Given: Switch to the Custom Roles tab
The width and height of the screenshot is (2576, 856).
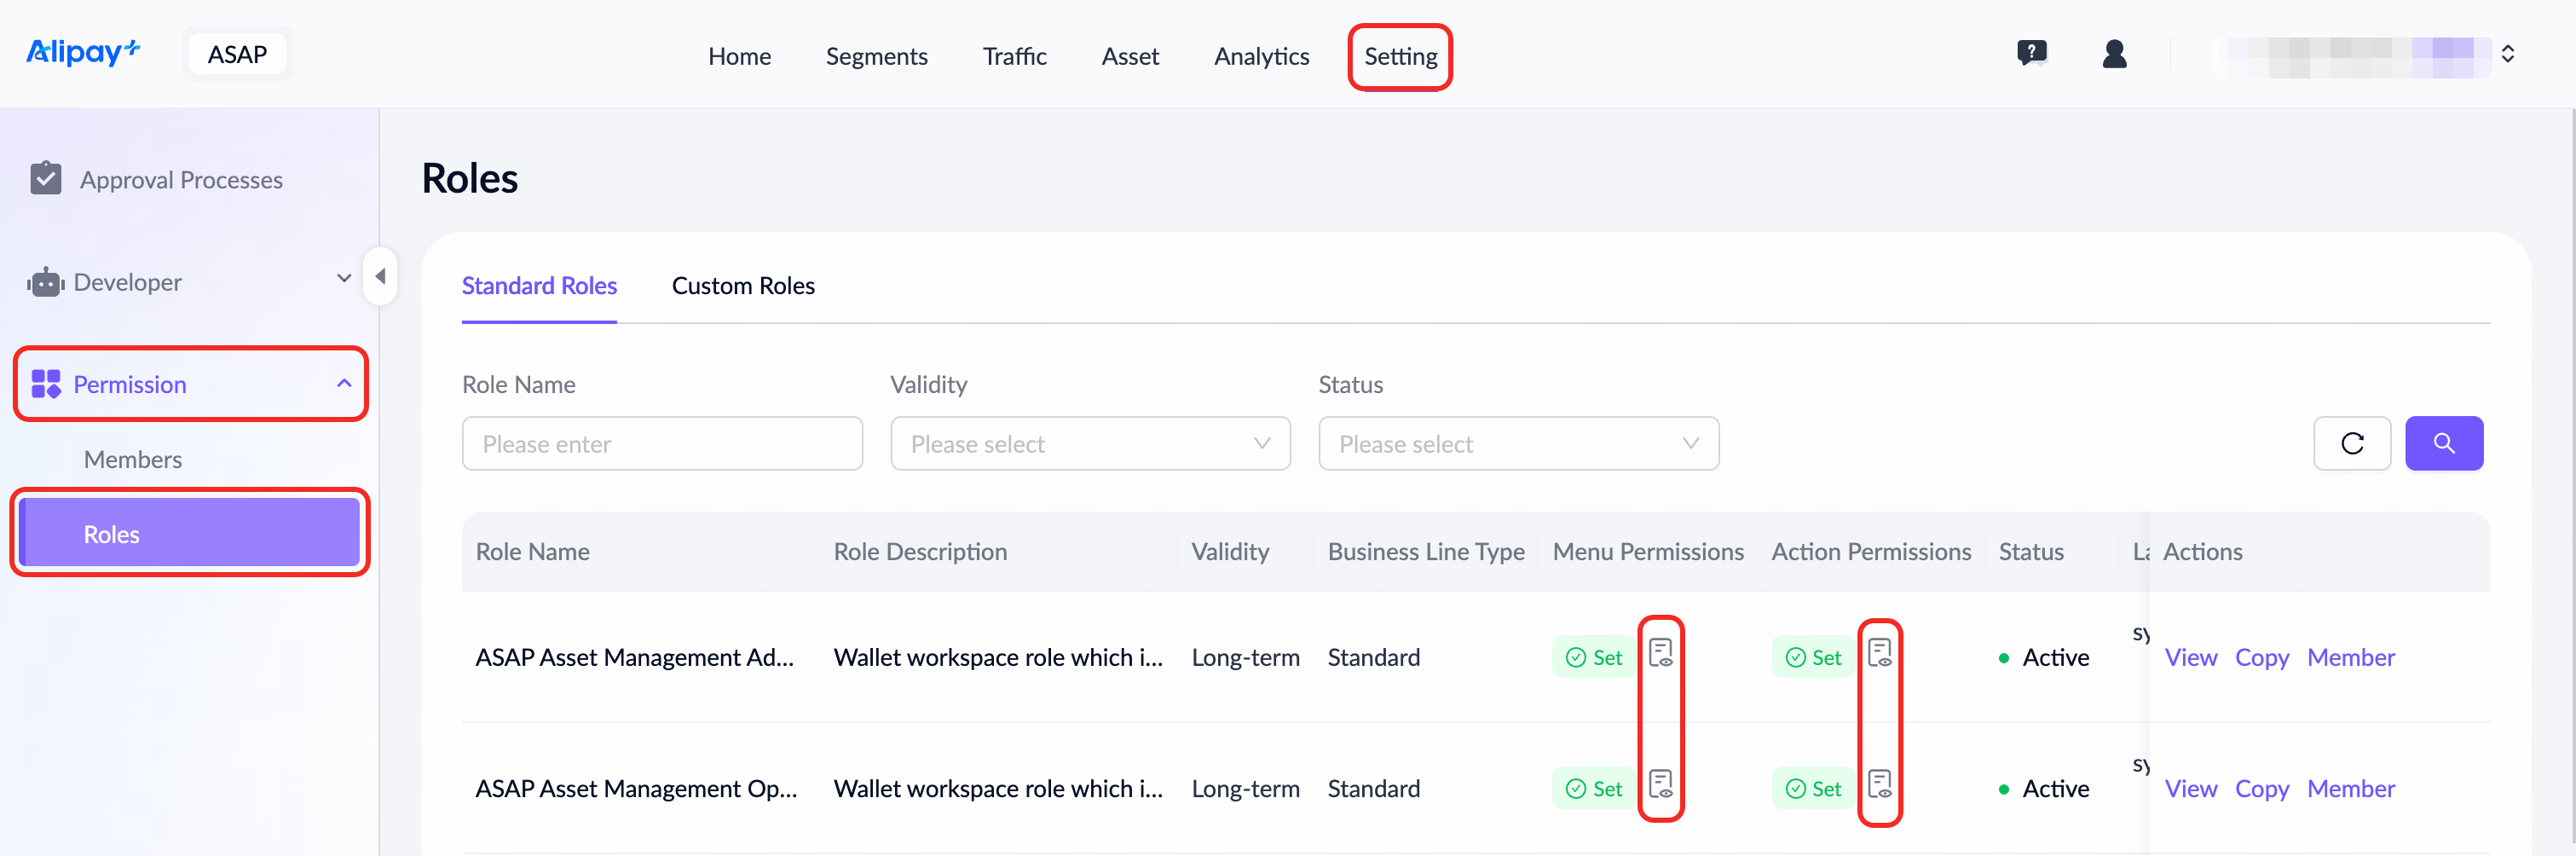Looking at the screenshot, I should click(x=743, y=286).
